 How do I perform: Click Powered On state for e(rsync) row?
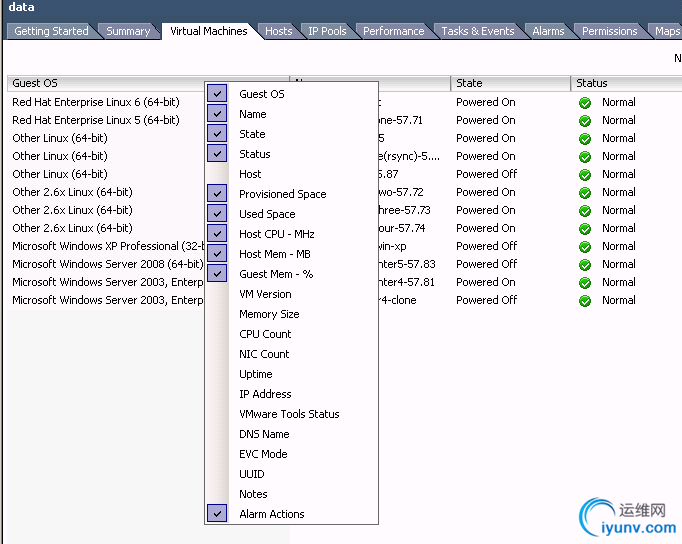coord(485,156)
